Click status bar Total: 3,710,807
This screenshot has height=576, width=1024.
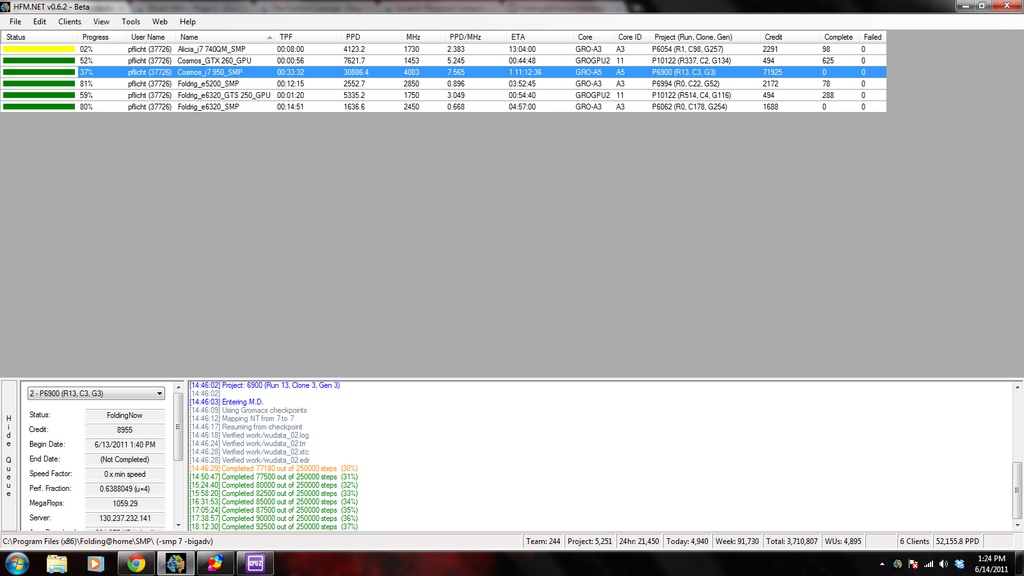click(792, 541)
